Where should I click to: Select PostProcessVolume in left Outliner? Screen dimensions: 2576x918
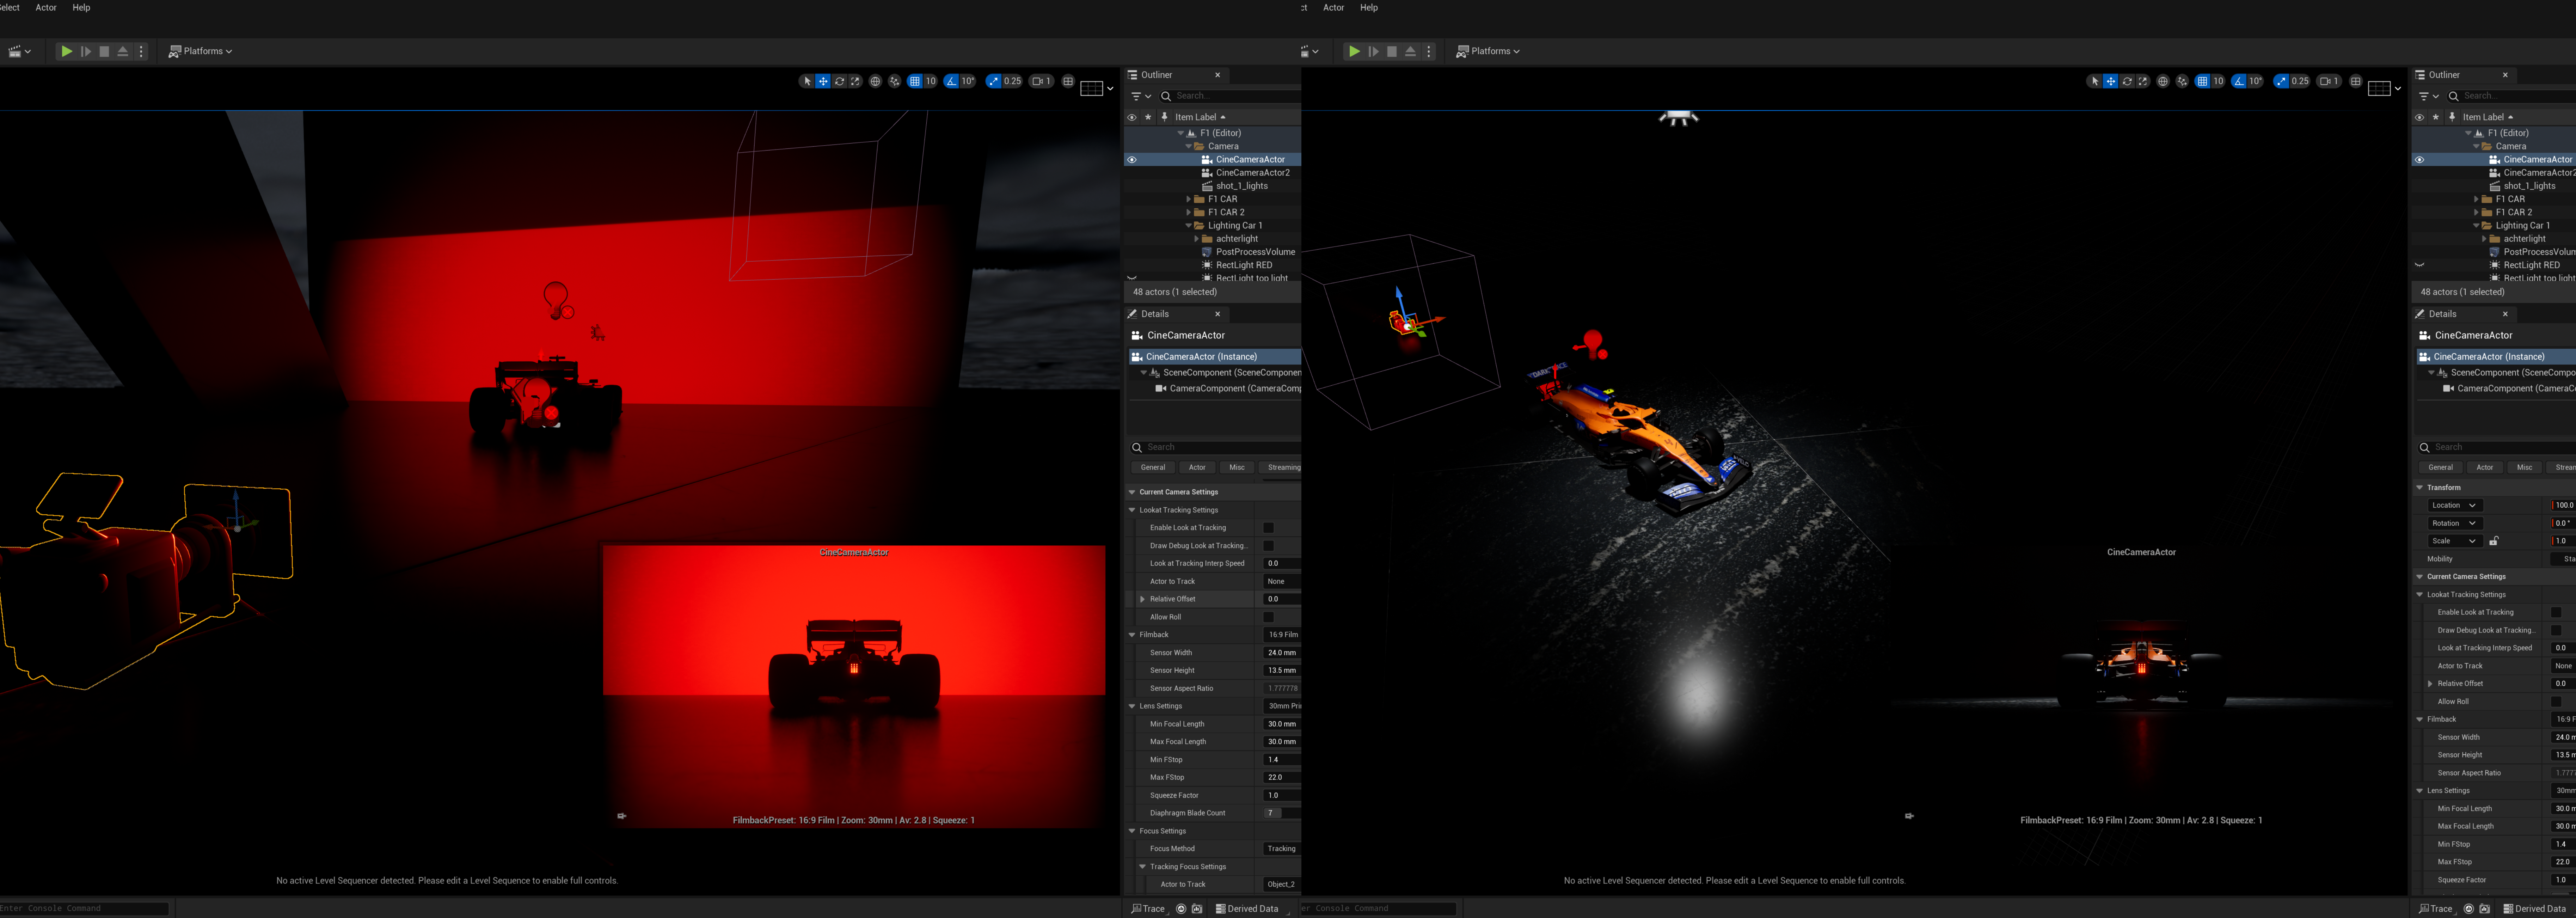click(1254, 252)
